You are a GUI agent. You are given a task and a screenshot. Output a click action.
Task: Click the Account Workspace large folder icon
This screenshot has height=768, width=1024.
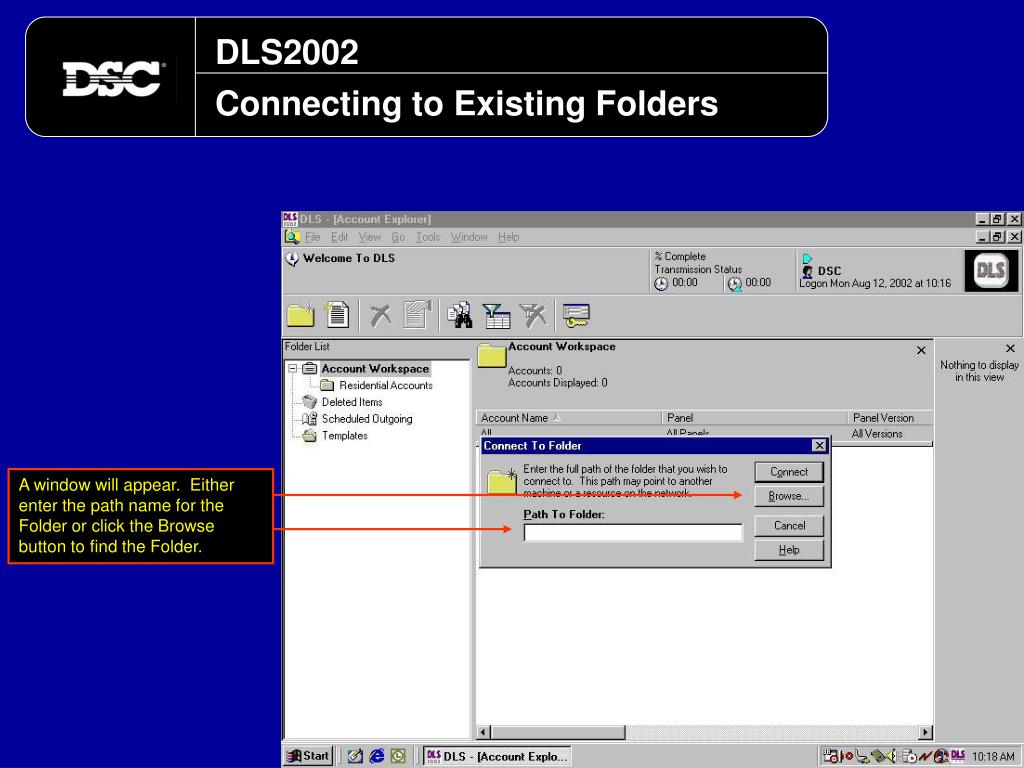point(492,355)
